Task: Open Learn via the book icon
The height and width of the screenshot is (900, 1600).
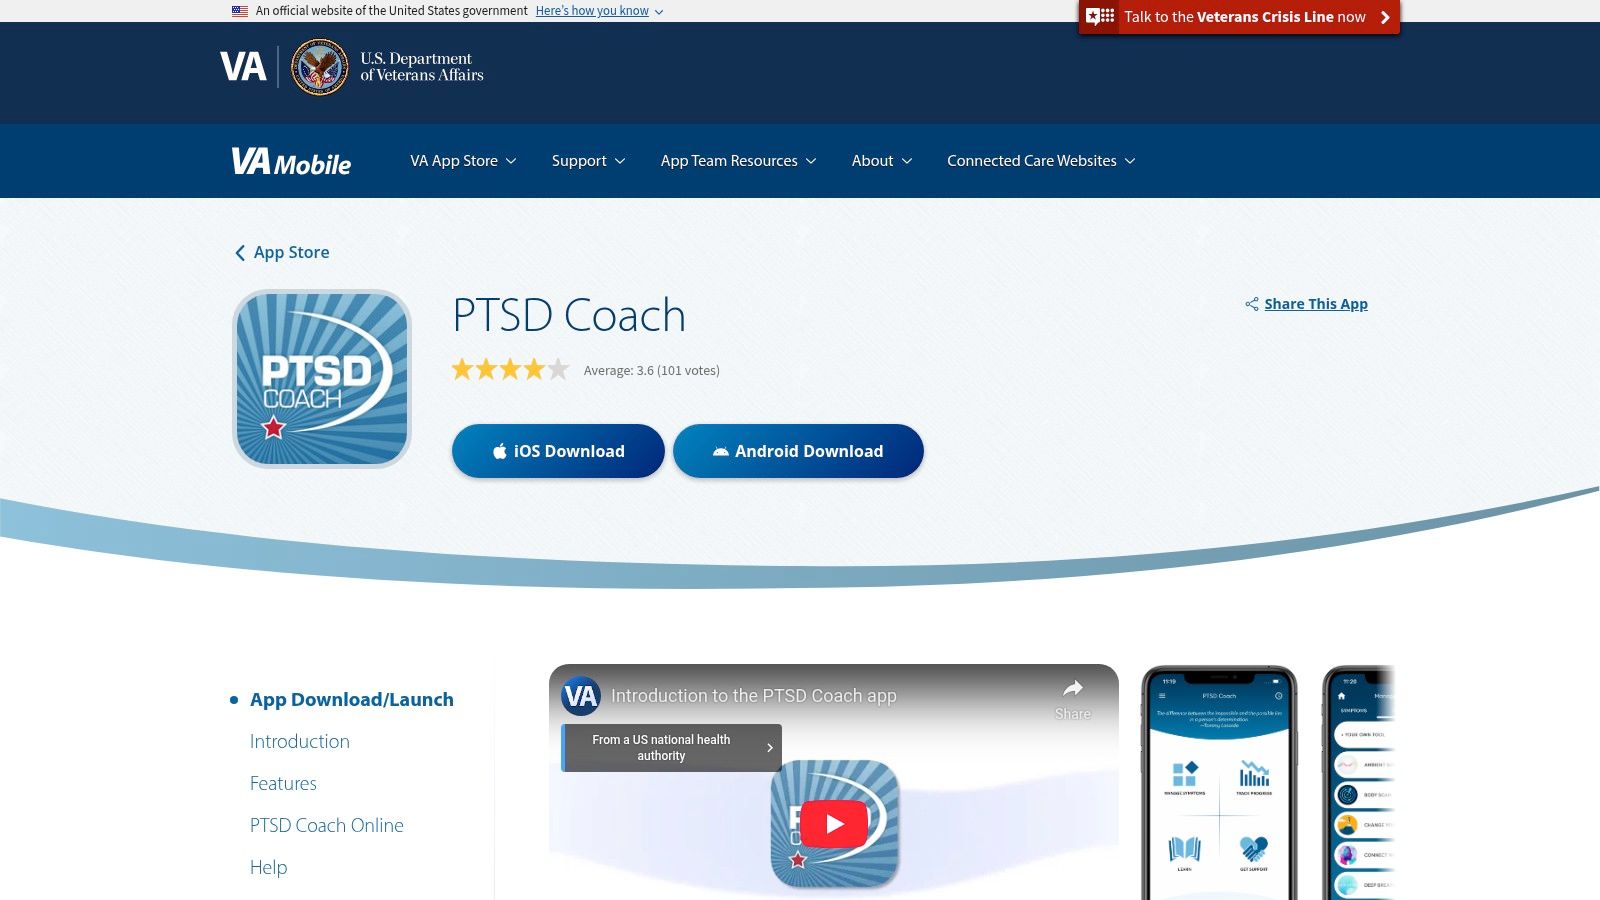Action: (1183, 849)
